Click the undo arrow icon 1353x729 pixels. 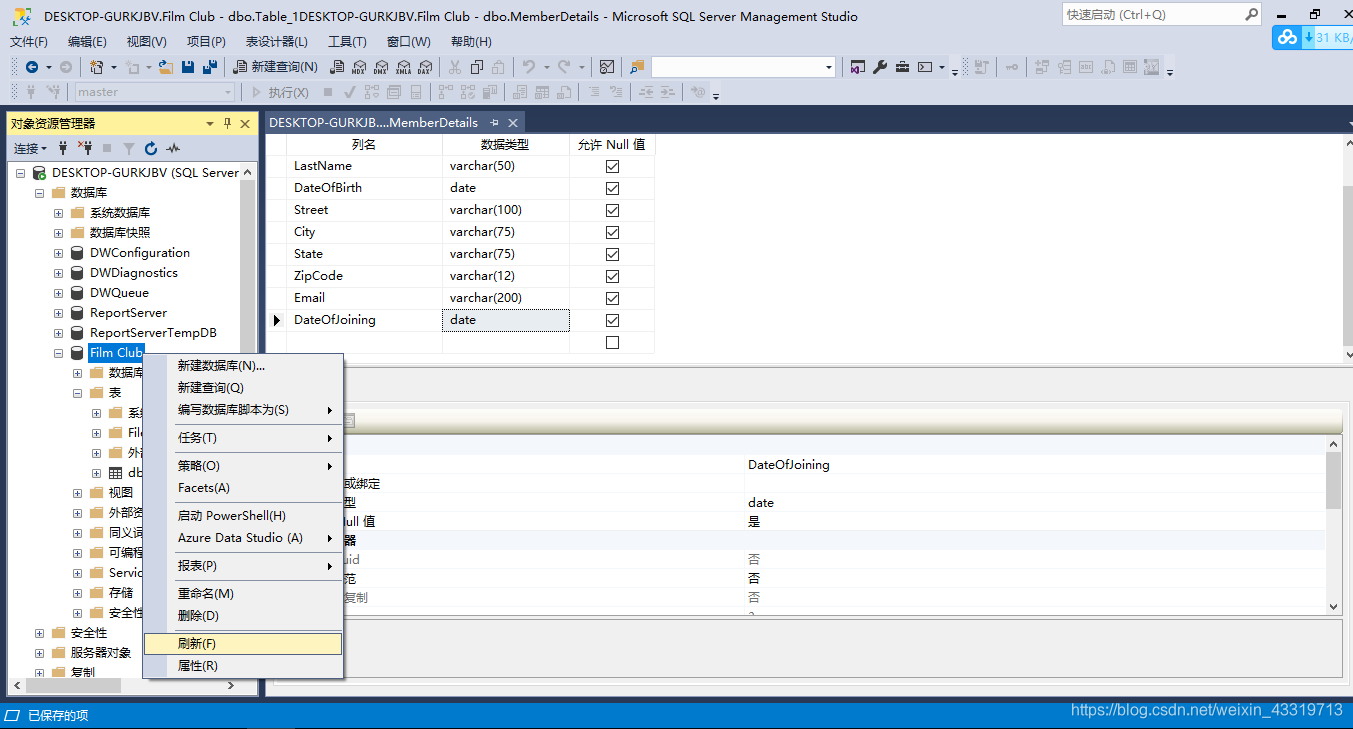pyautogui.click(x=528, y=67)
